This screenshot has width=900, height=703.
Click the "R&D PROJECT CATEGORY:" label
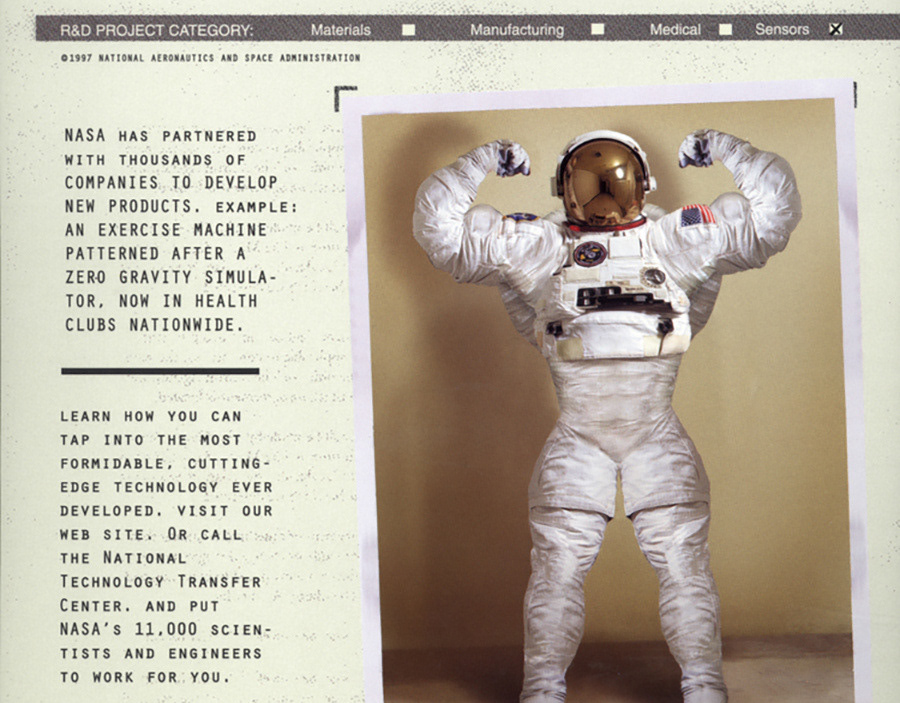click(x=157, y=30)
